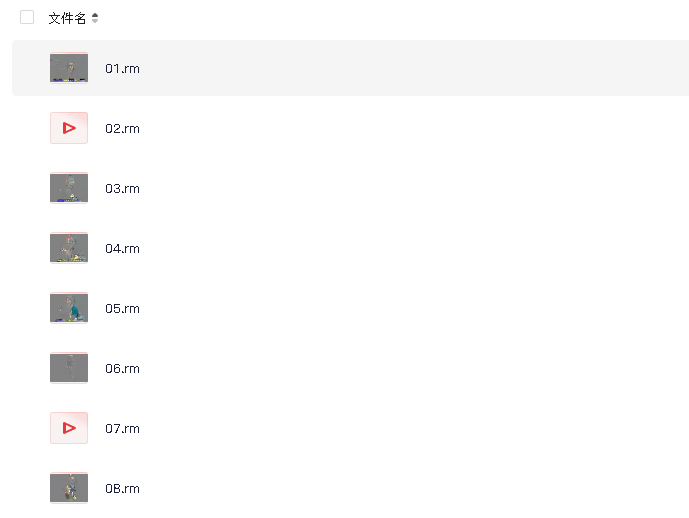This screenshot has width=689, height=518.
Task: Click the play icon for 02.rm
Action: pyautogui.click(x=69, y=128)
